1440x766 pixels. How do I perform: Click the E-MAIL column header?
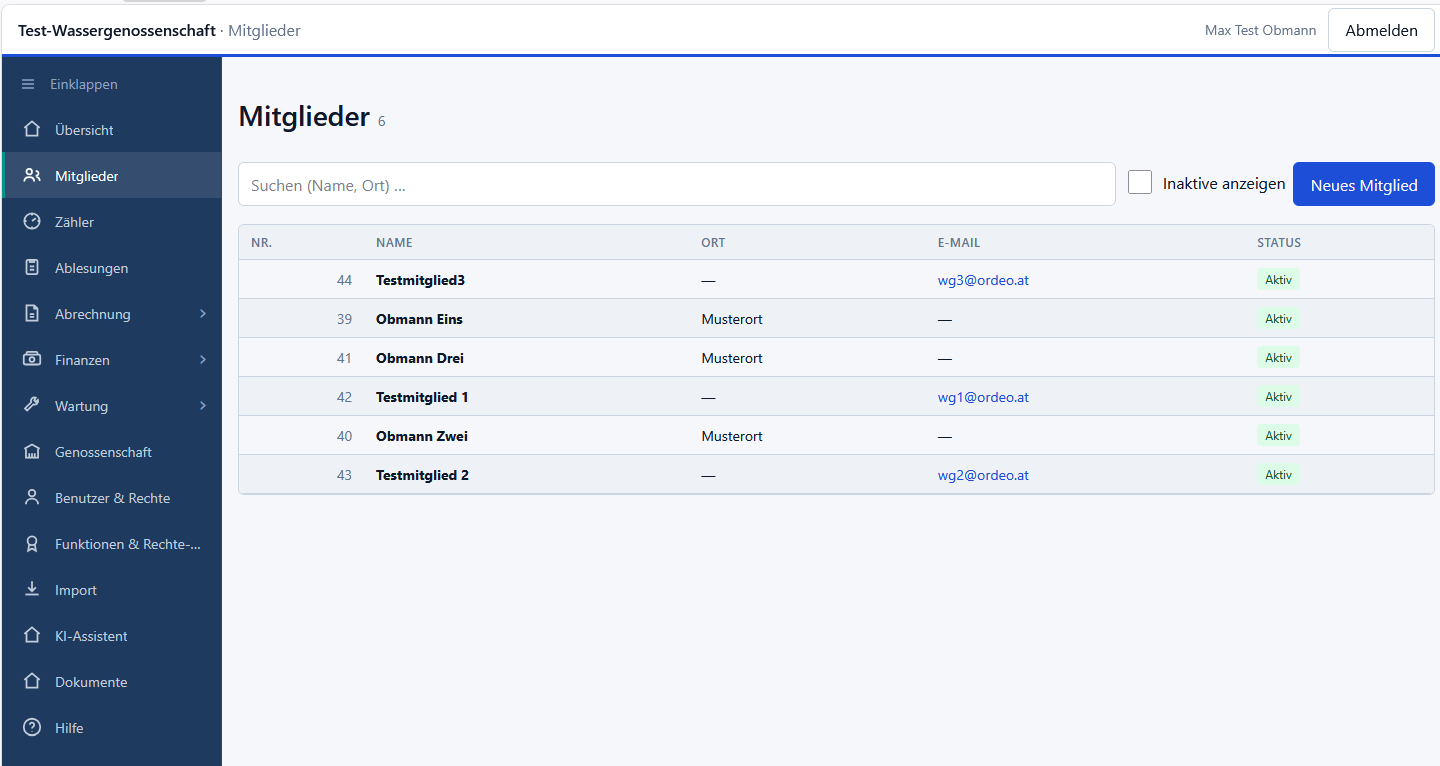[959, 243]
